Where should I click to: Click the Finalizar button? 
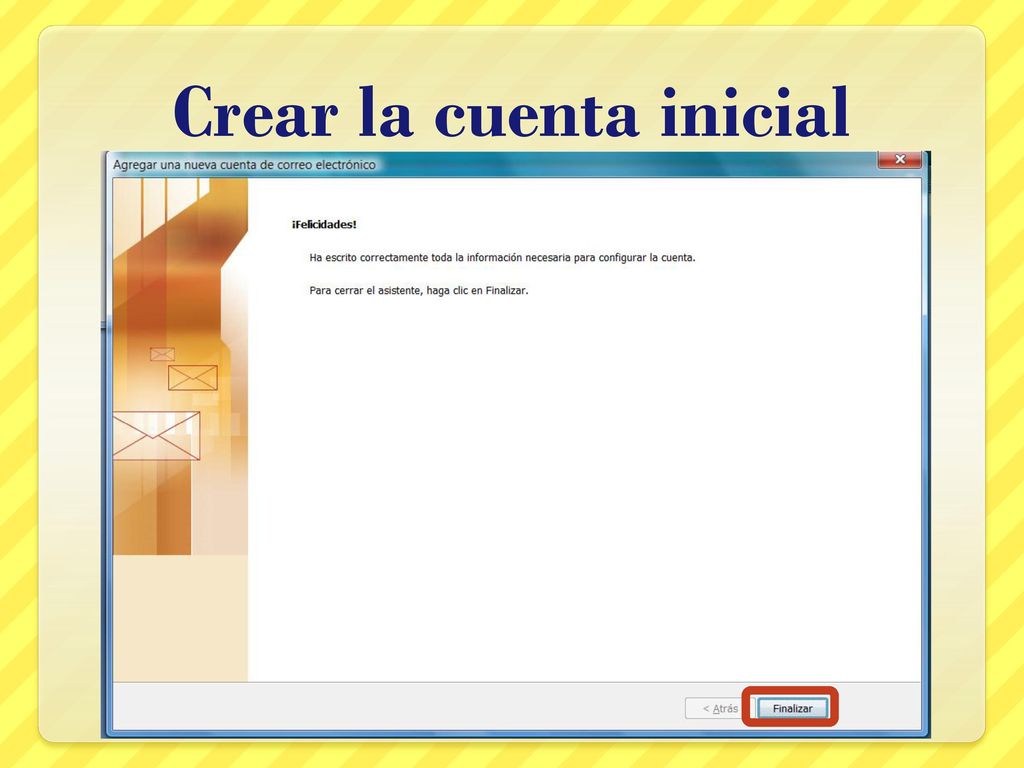click(x=792, y=708)
